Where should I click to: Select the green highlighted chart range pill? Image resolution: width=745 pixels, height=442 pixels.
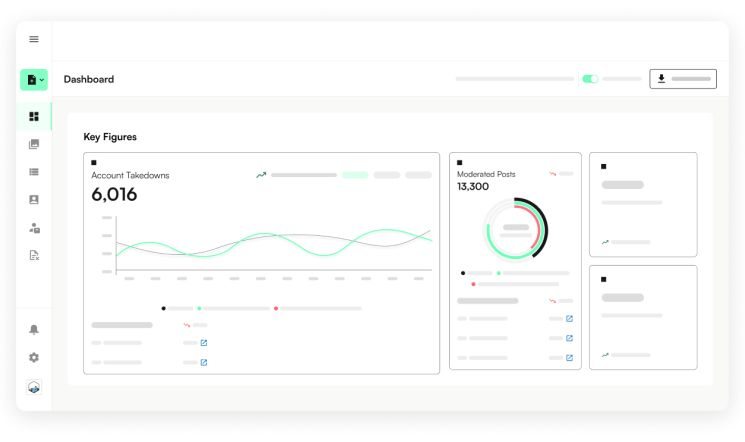355,175
